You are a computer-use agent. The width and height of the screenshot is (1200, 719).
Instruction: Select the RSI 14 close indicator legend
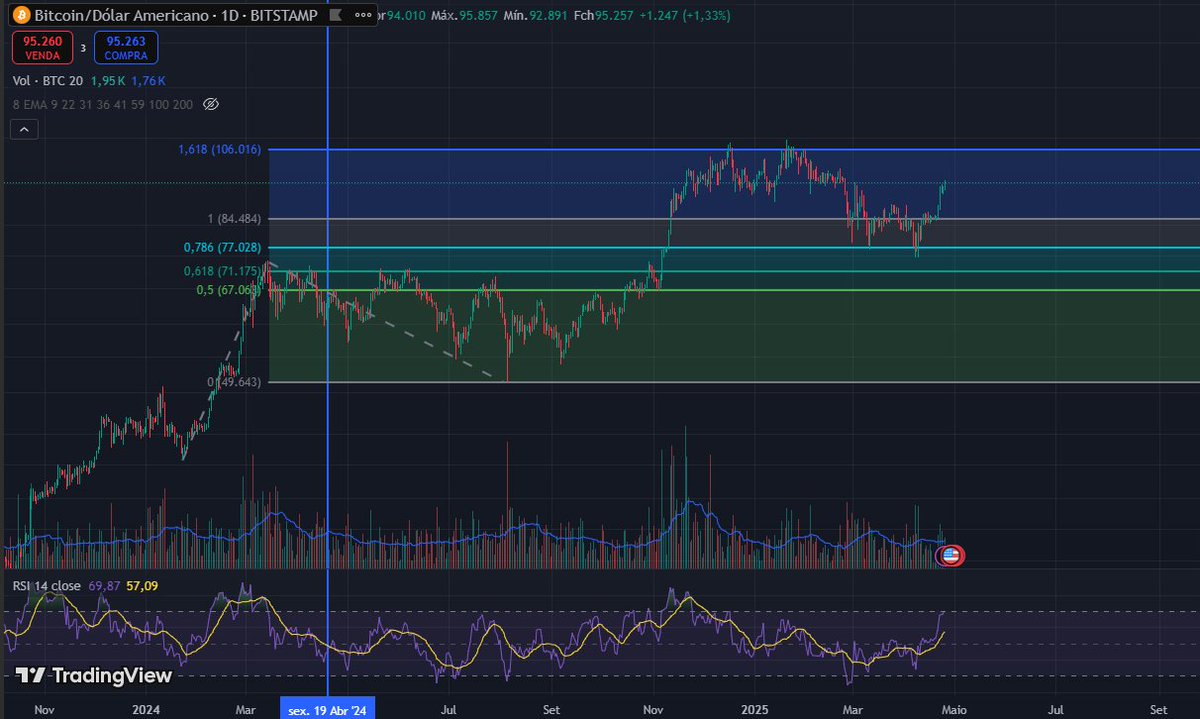pos(46,585)
